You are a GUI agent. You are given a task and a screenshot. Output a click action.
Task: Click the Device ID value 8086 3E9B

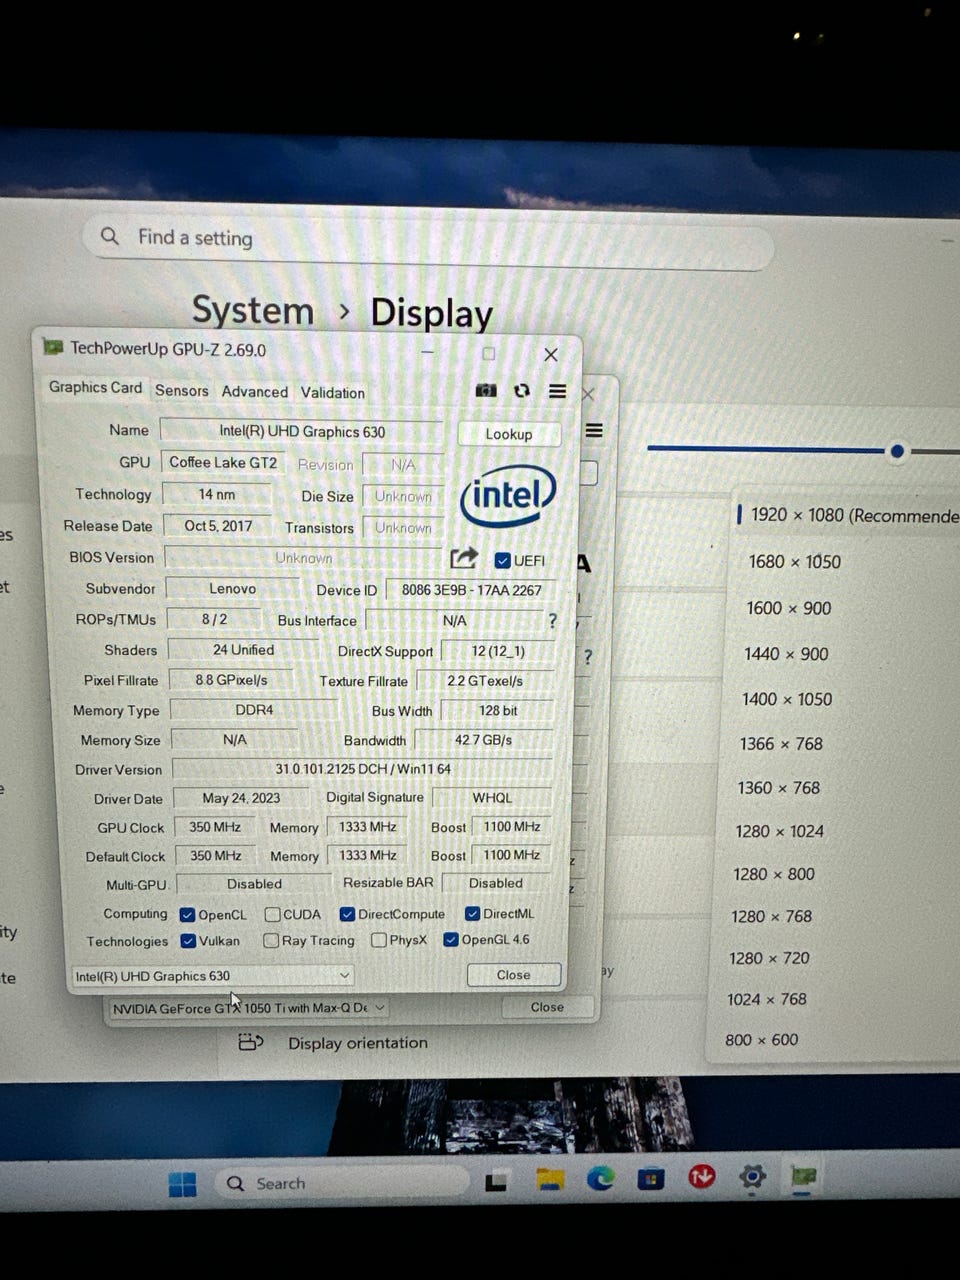tap(471, 590)
